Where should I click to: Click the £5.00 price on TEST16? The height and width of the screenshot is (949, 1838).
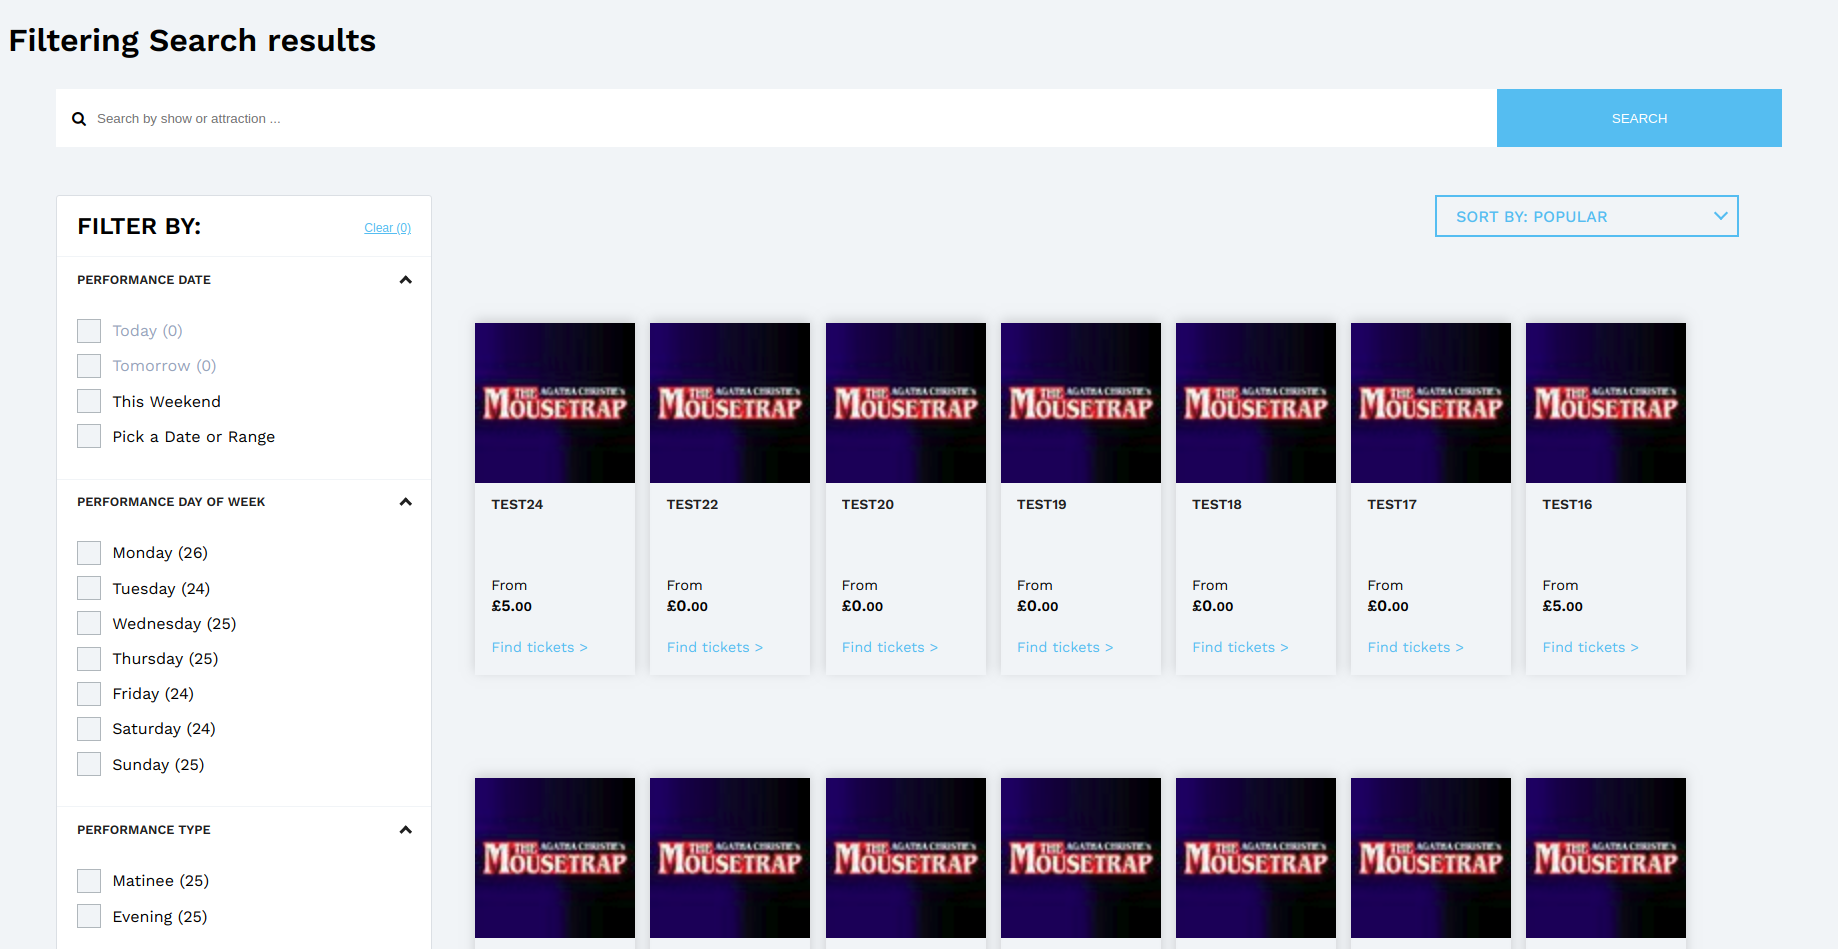click(x=1563, y=607)
